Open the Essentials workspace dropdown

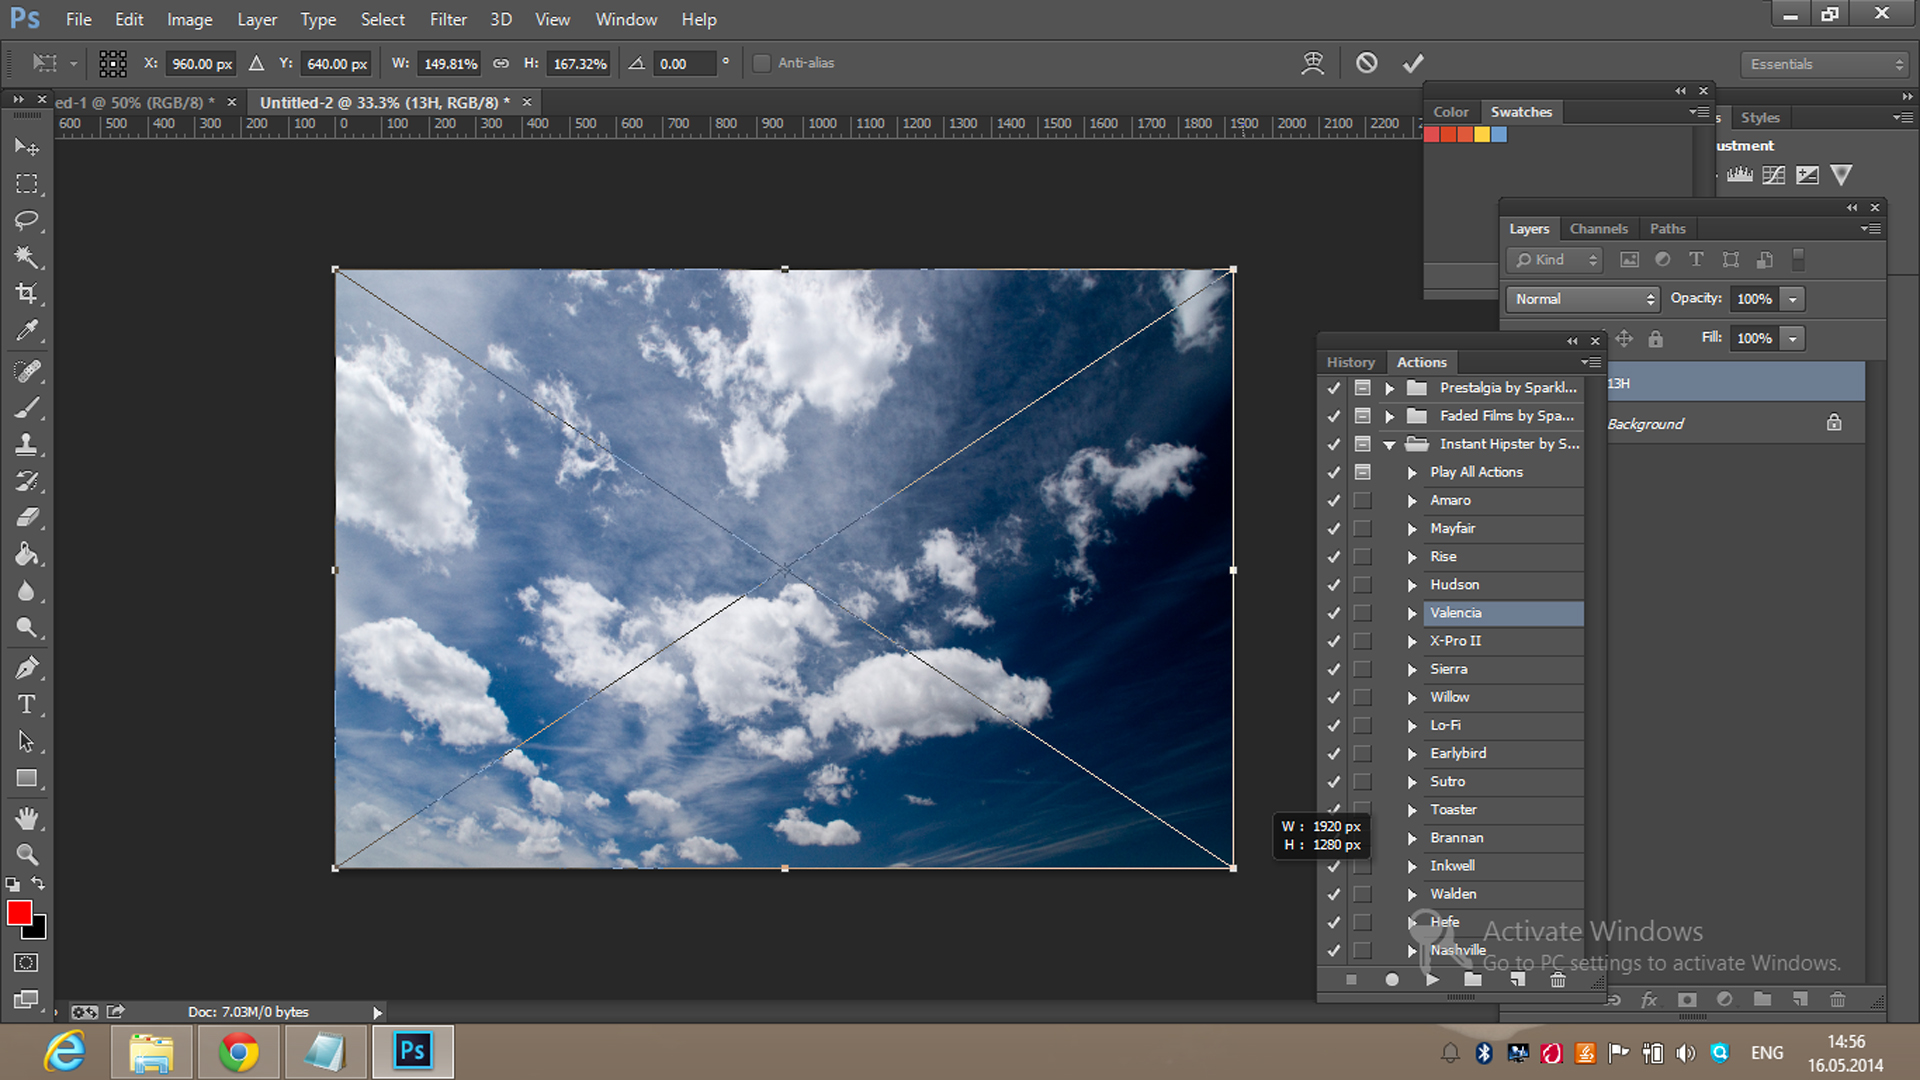pyautogui.click(x=1826, y=64)
